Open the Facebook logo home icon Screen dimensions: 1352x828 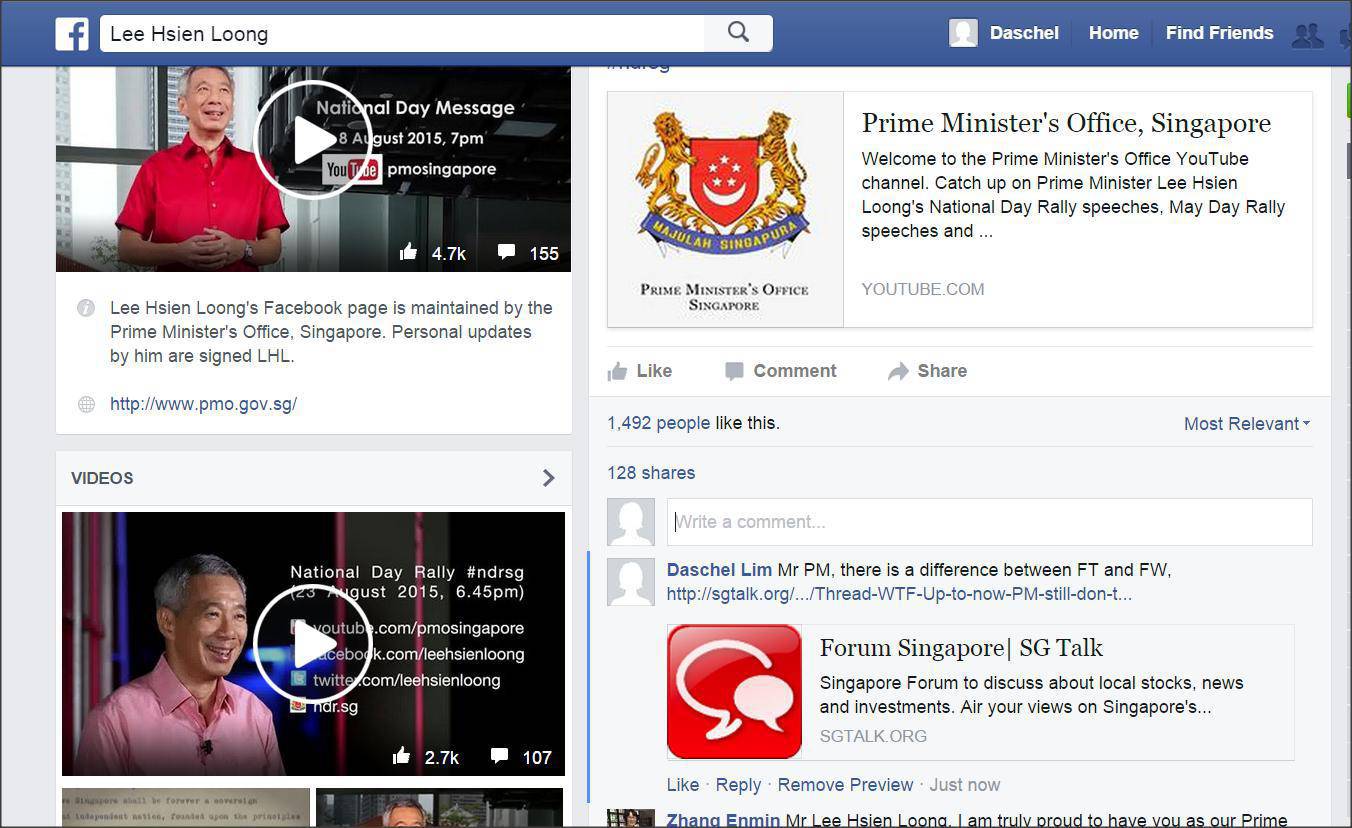point(72,34)
